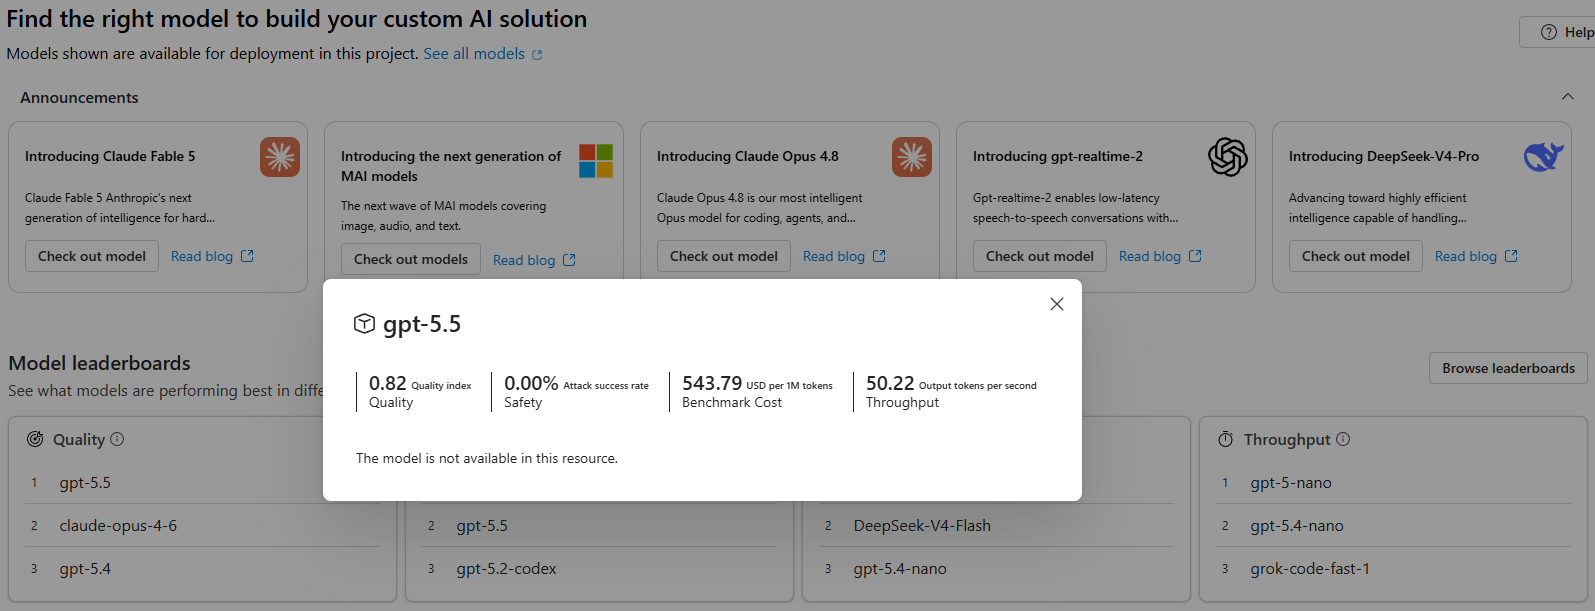Read blog link for Claude Opus 4.8
1595x611 pixels.
tap(834, 256)
